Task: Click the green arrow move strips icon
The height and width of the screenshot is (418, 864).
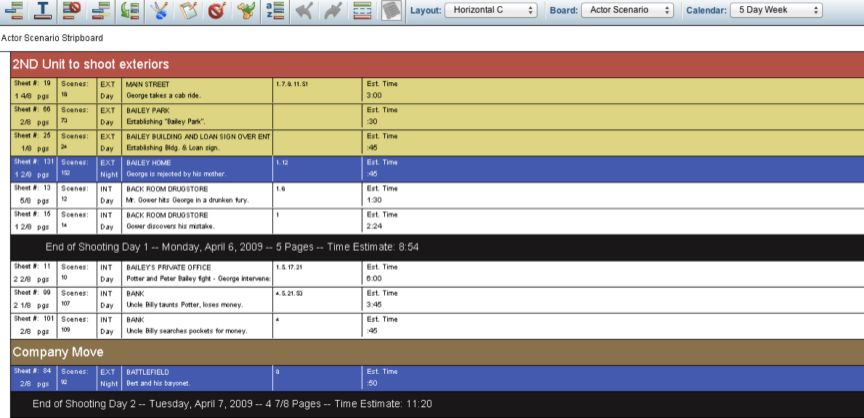Action: coord(129,10)
